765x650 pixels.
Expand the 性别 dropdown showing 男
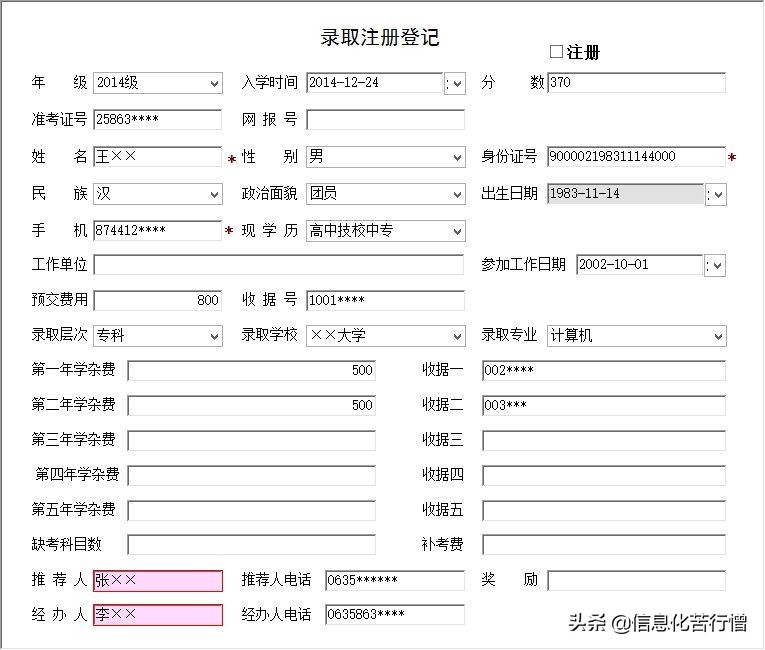click(x=385, y=157)
